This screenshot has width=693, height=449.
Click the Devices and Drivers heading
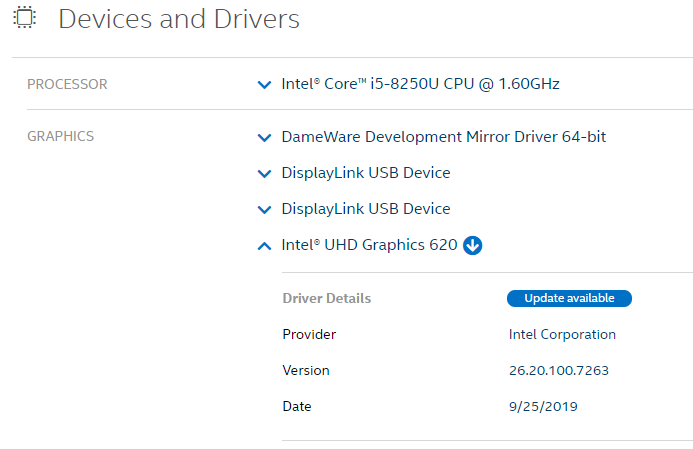coord(179,19)
